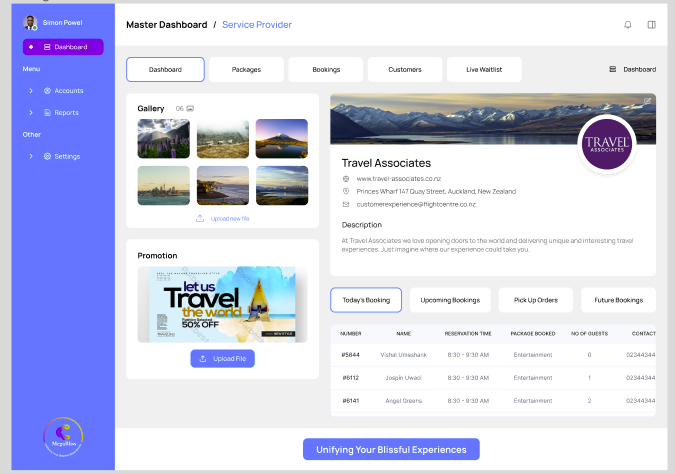
Task: Click the Dashboard stack icon at top right
Action: pos(613,69)
